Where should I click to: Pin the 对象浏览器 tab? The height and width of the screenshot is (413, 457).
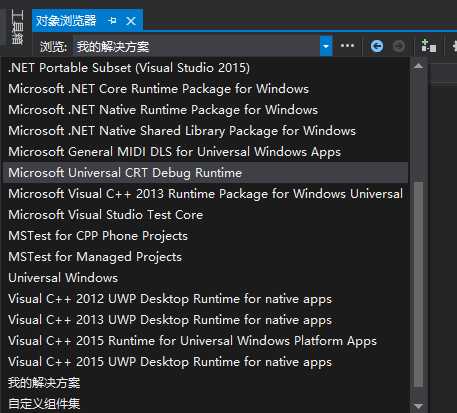112,21
